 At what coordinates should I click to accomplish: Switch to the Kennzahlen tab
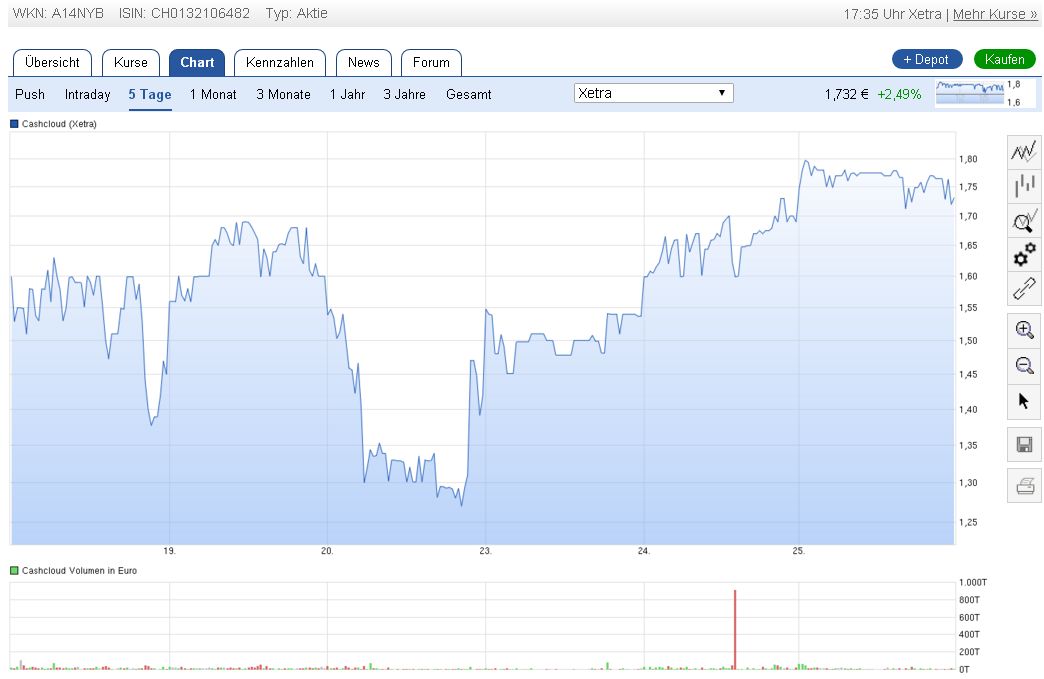click(280, 62)
